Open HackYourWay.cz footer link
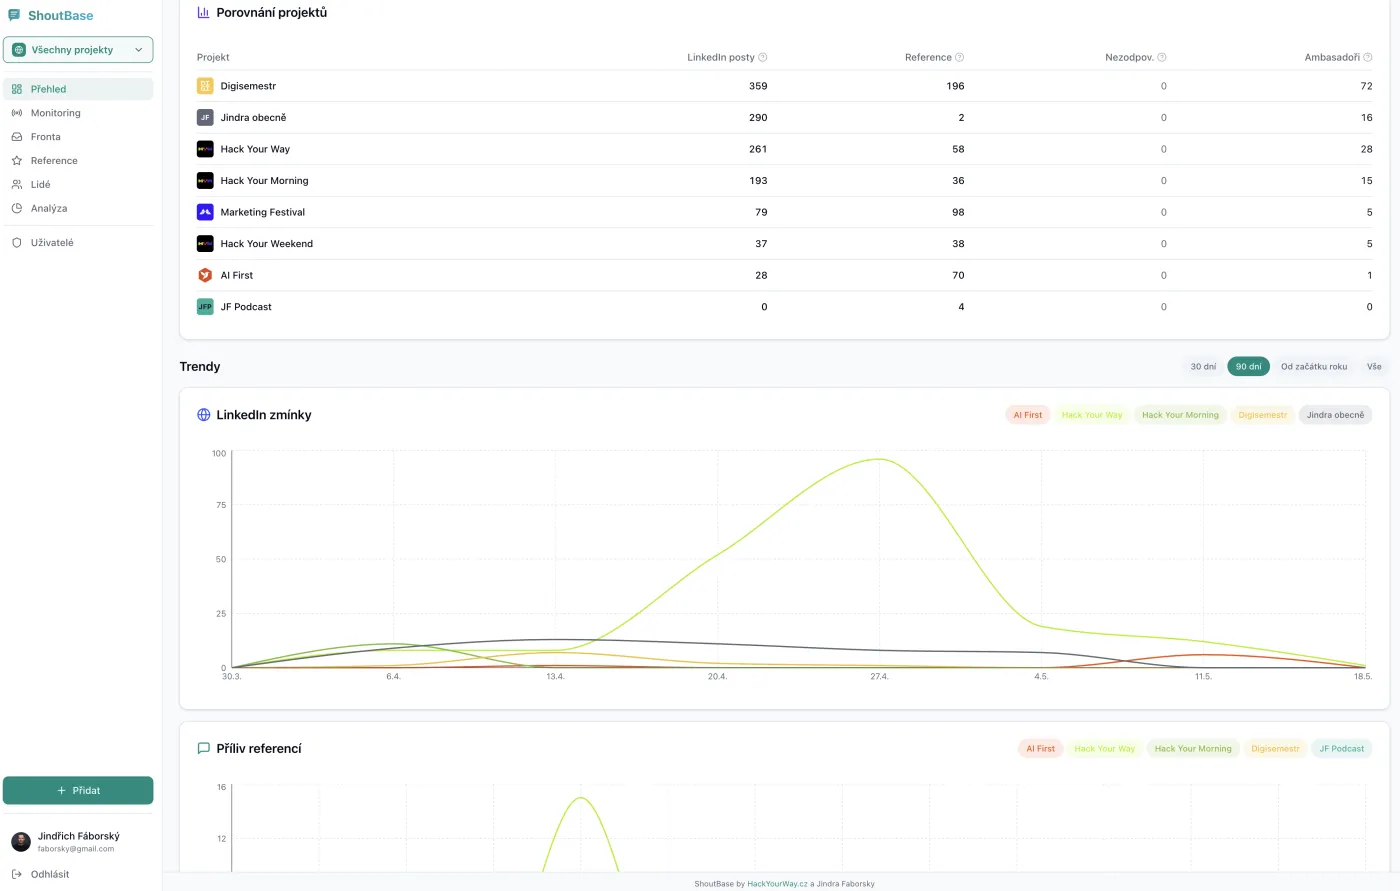 pos(777,884)
